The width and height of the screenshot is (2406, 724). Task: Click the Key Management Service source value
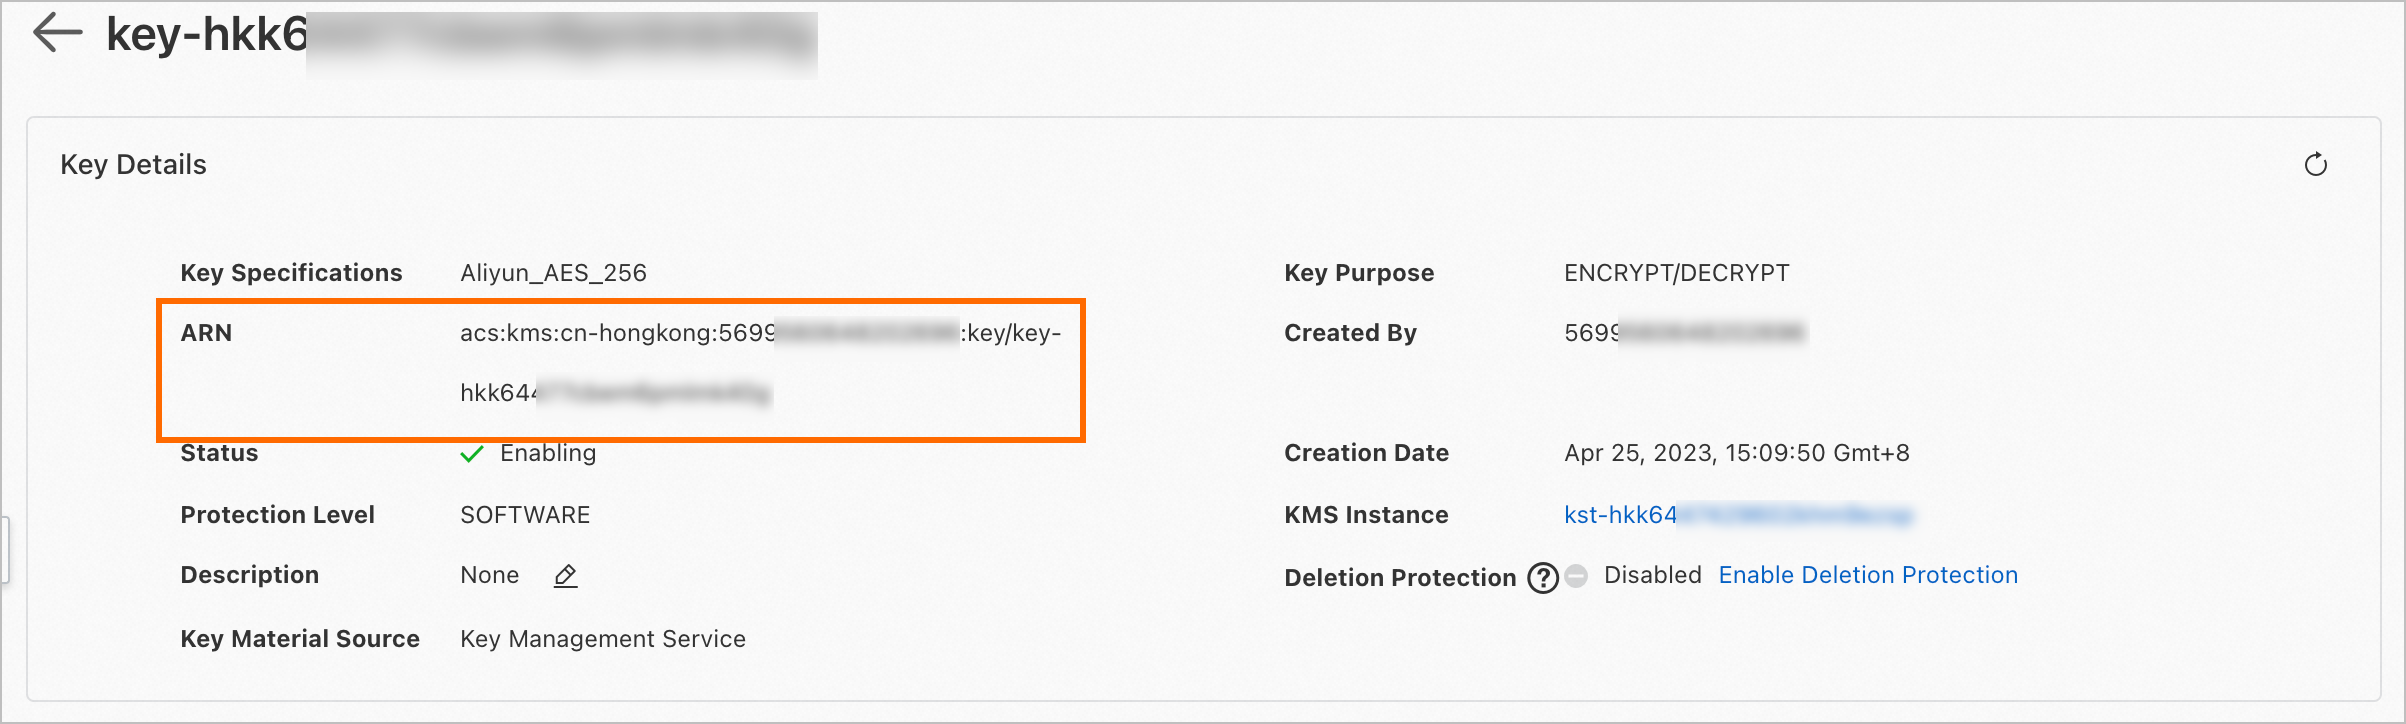click(602, 639)
